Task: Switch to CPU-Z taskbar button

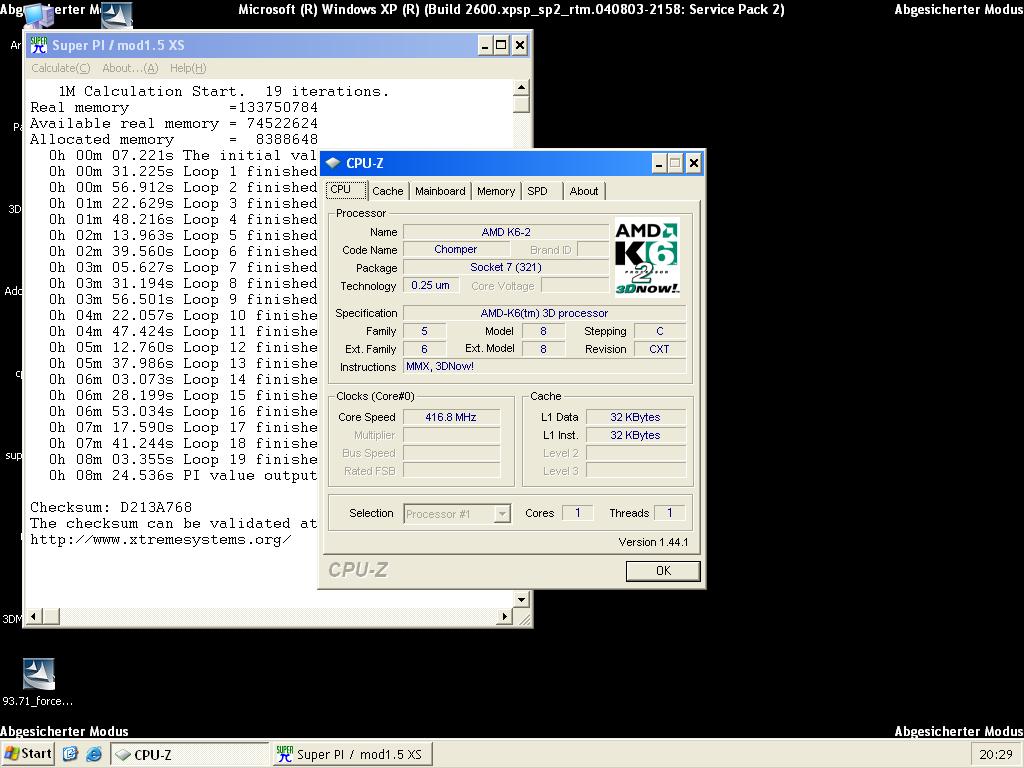Action: (189, 754)
